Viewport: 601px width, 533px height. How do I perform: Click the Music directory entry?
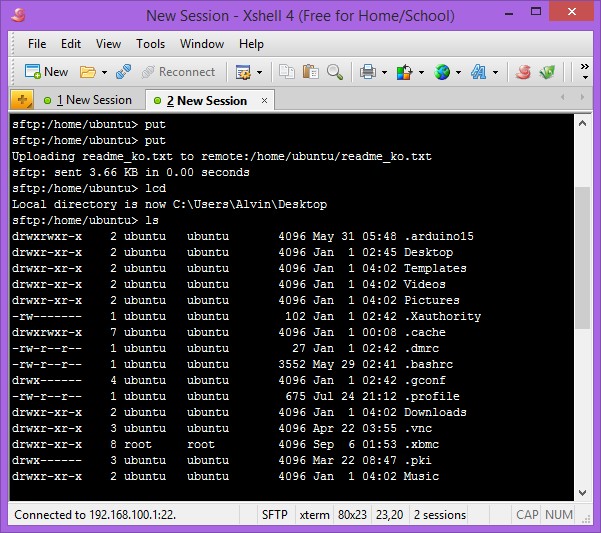coord(421,476)
